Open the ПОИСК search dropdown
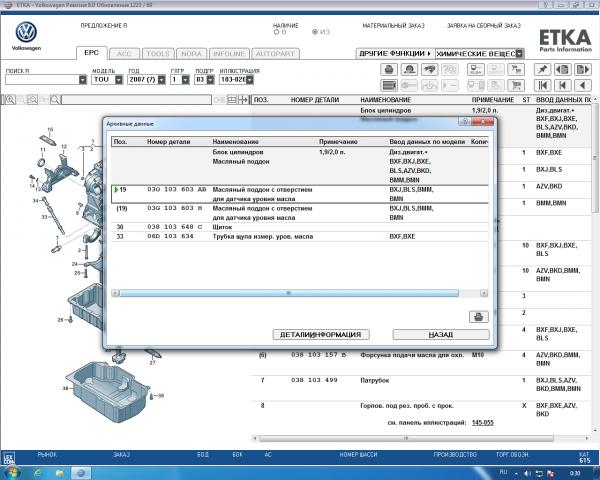 [83, 80]
